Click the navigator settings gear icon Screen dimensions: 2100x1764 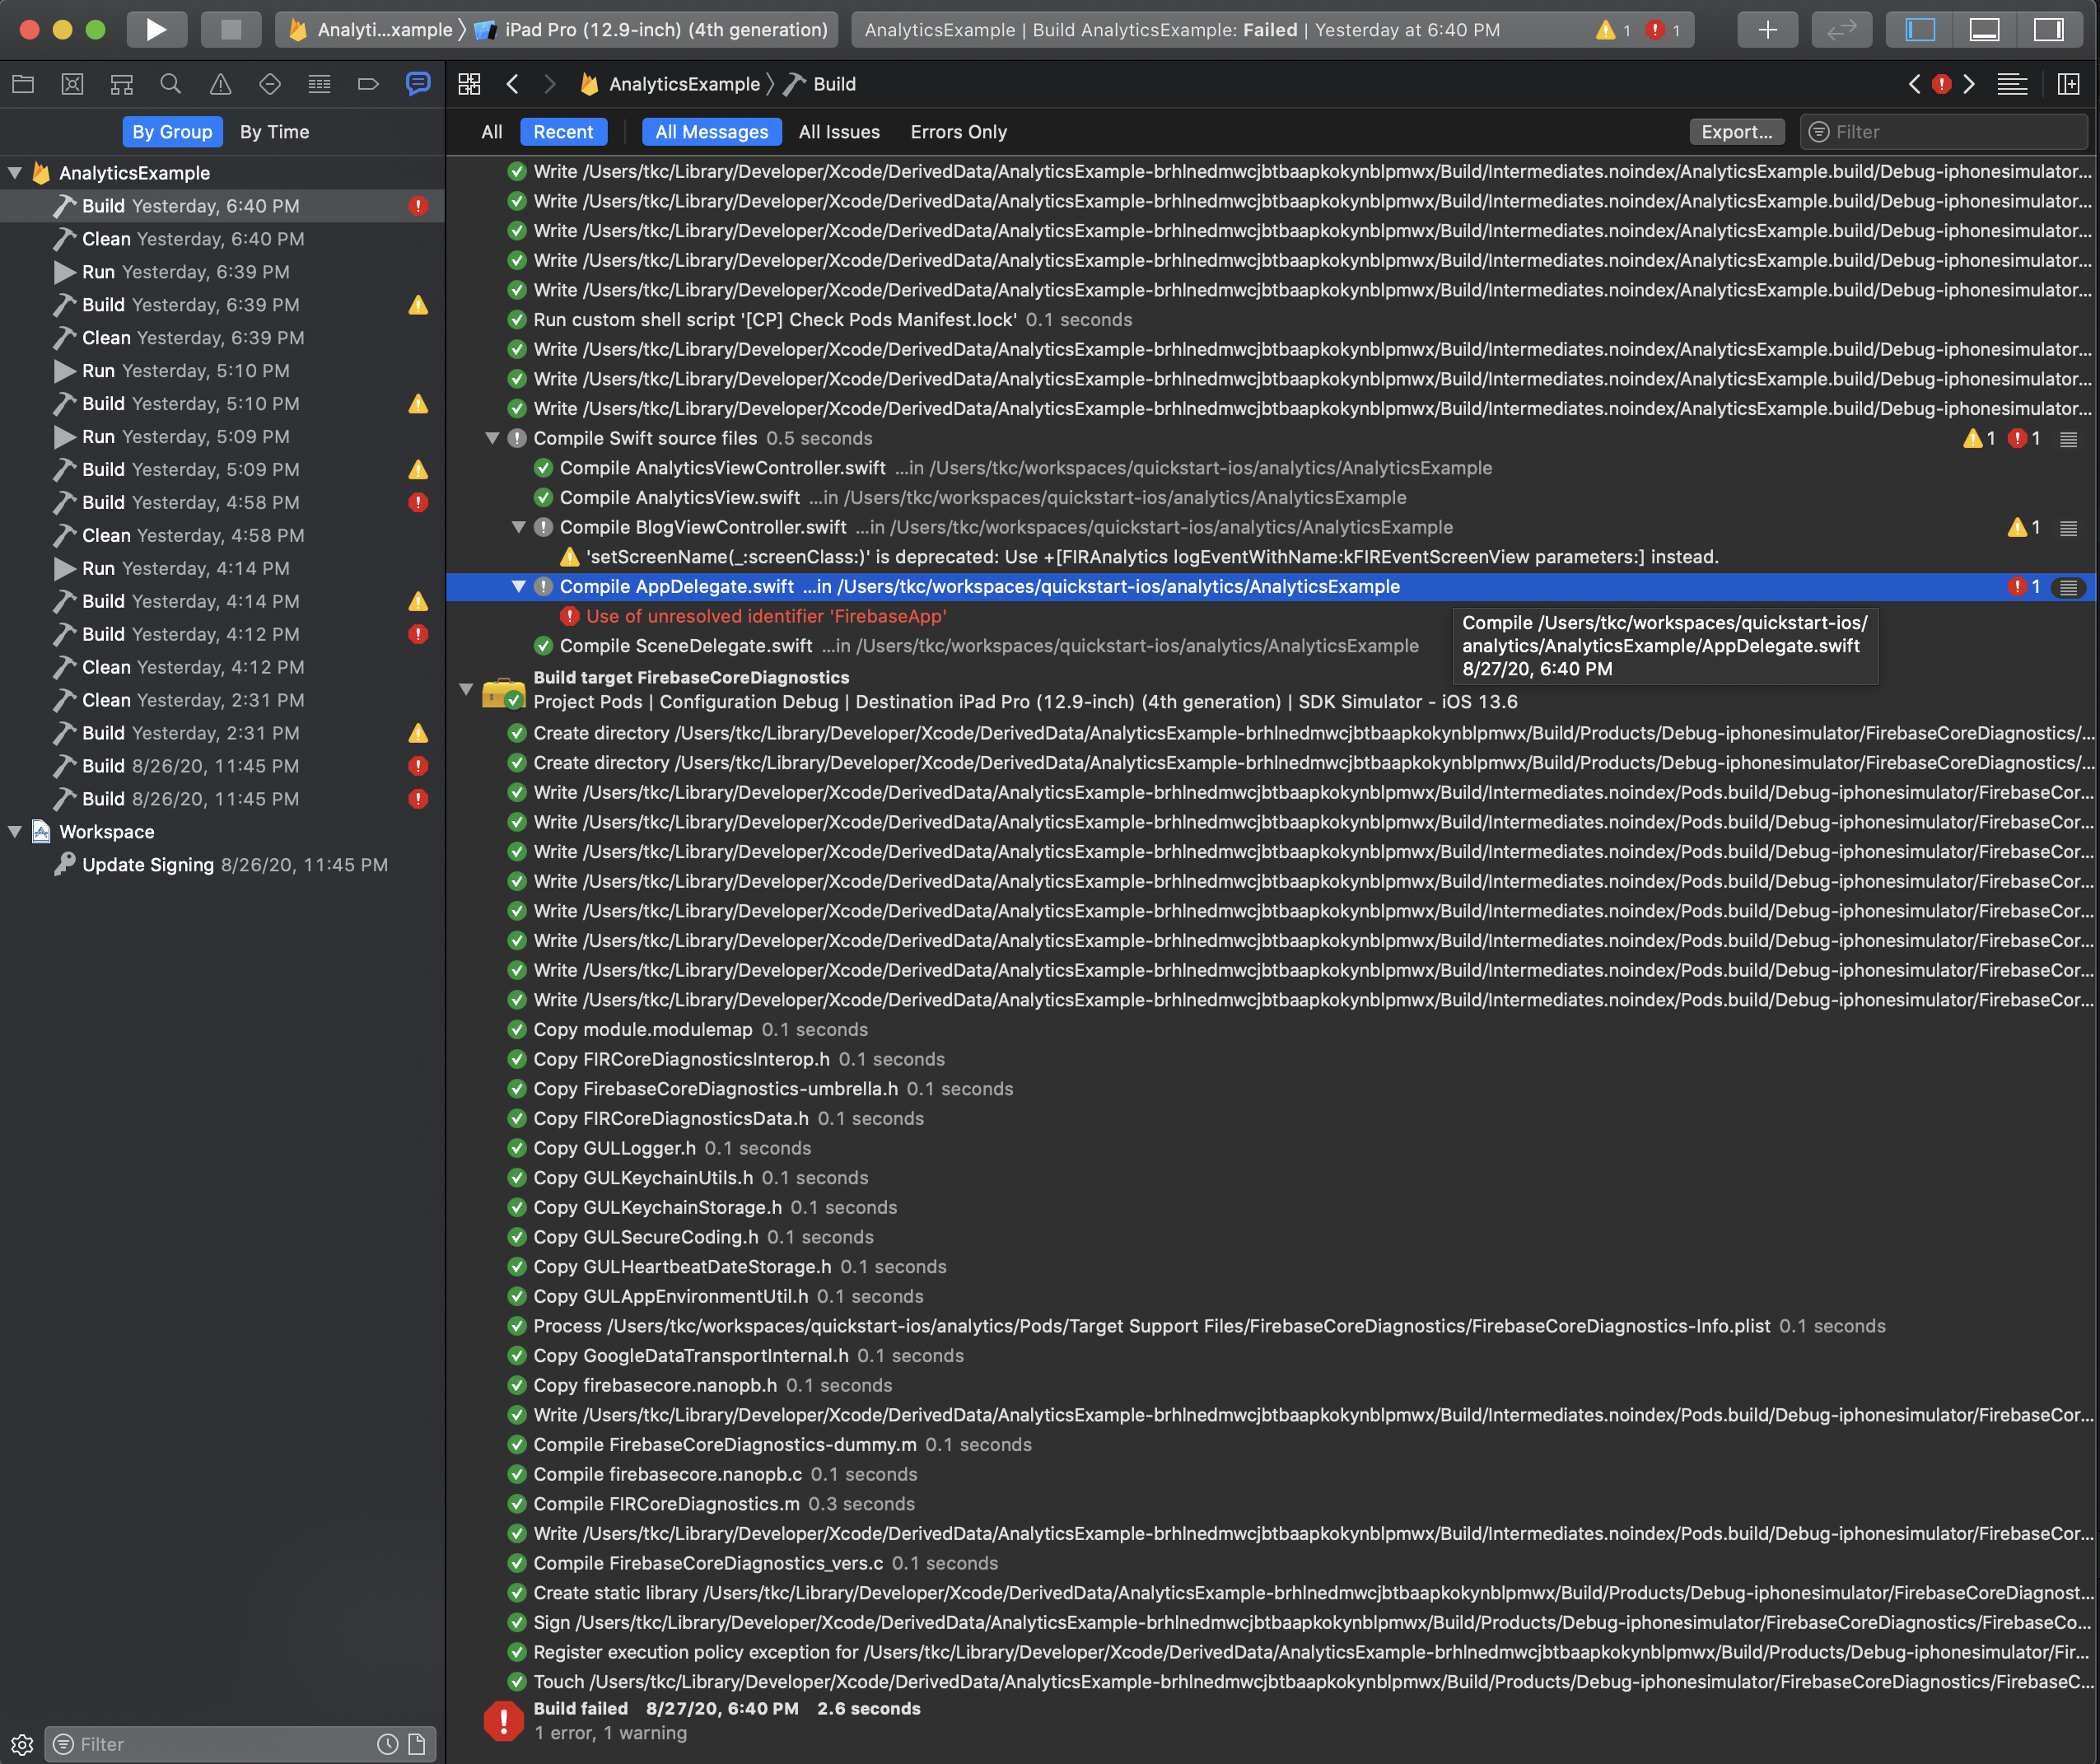22,1745
